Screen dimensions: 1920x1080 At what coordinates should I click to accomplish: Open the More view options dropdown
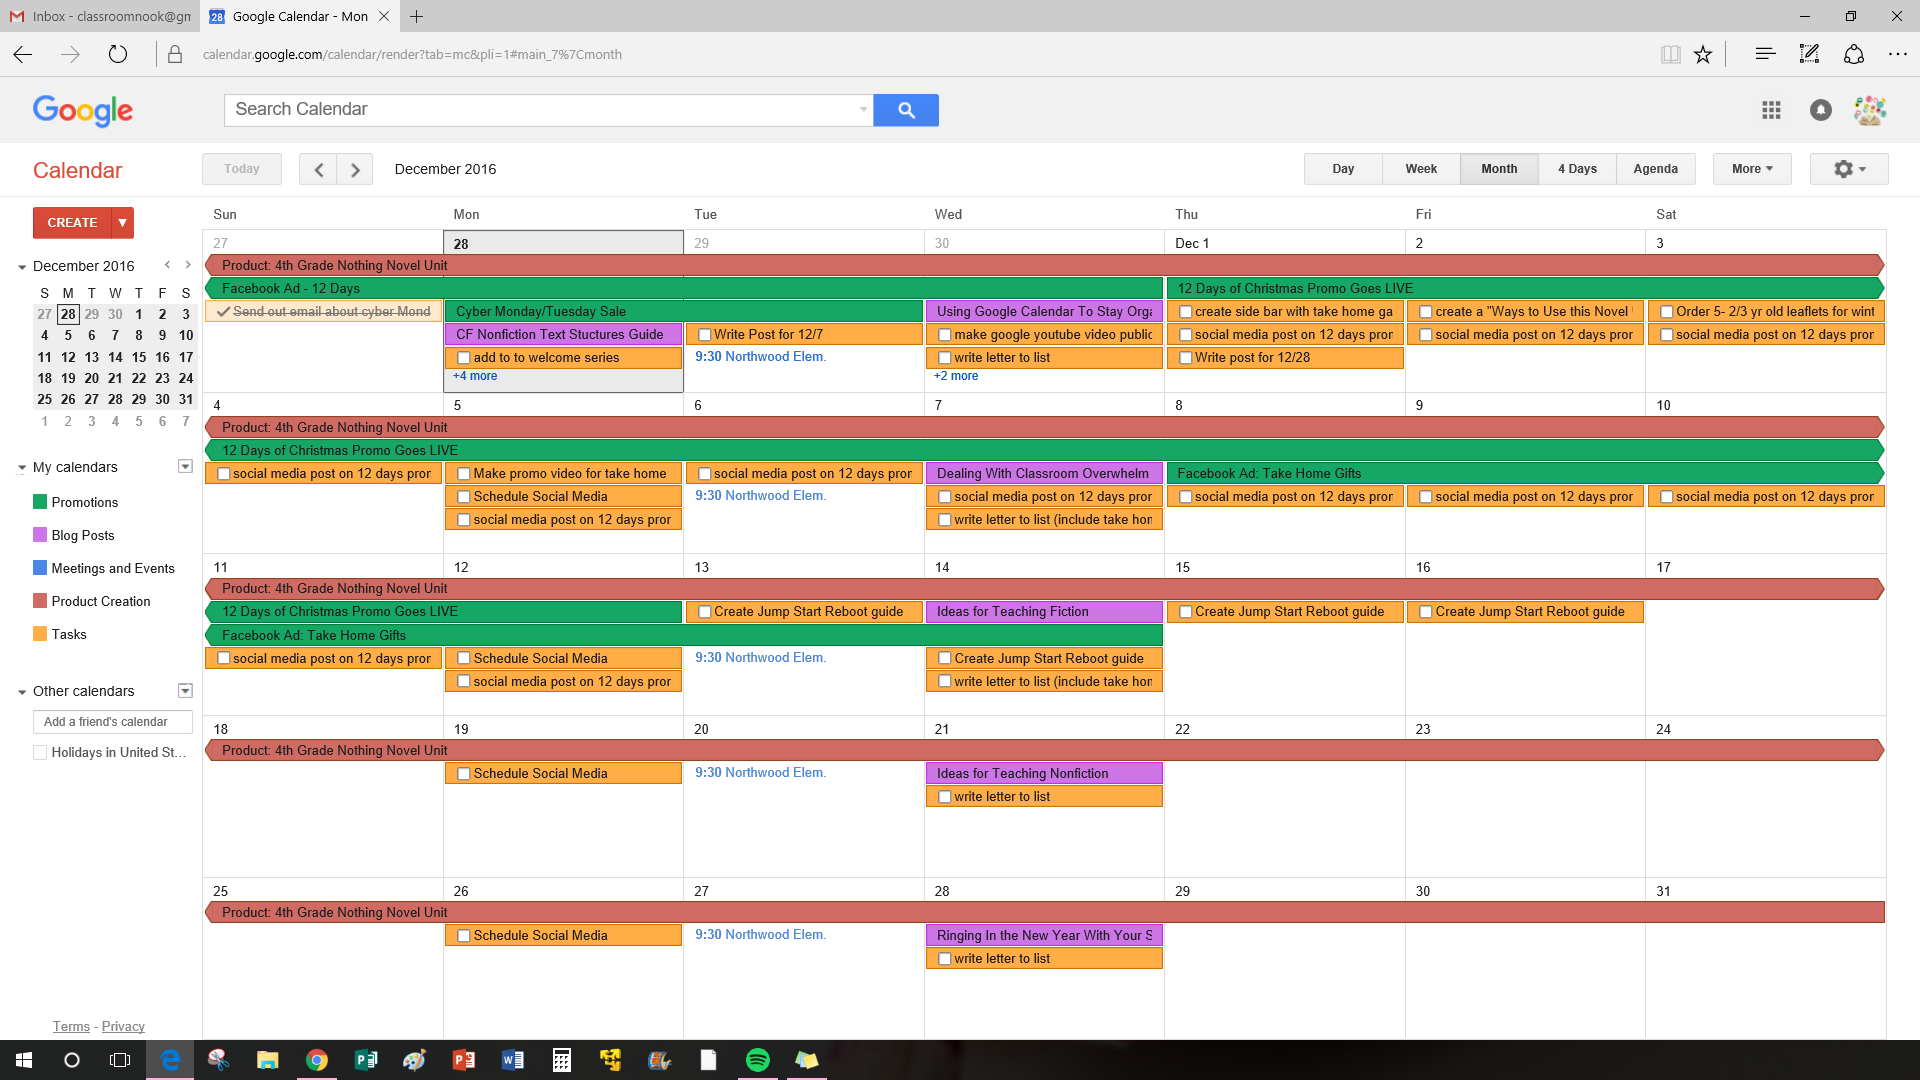pyautogui.click(x=1751, y=168)
